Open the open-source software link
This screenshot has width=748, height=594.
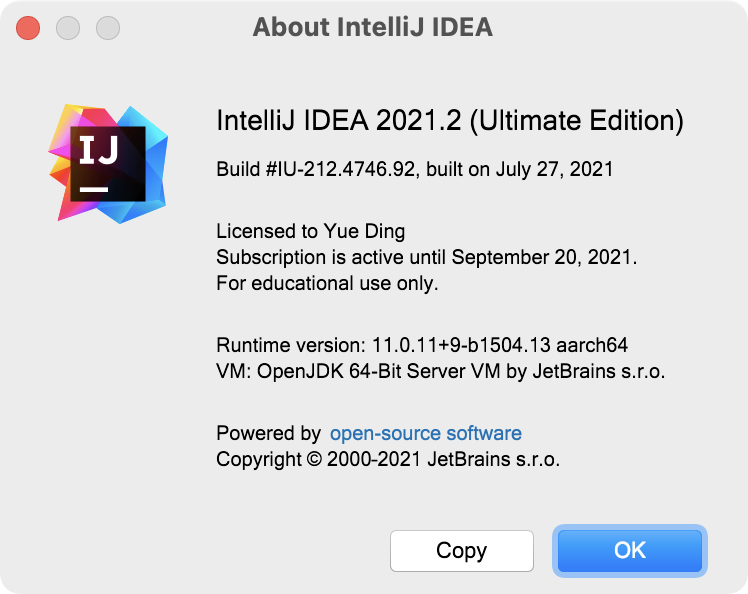coord(426,433)
